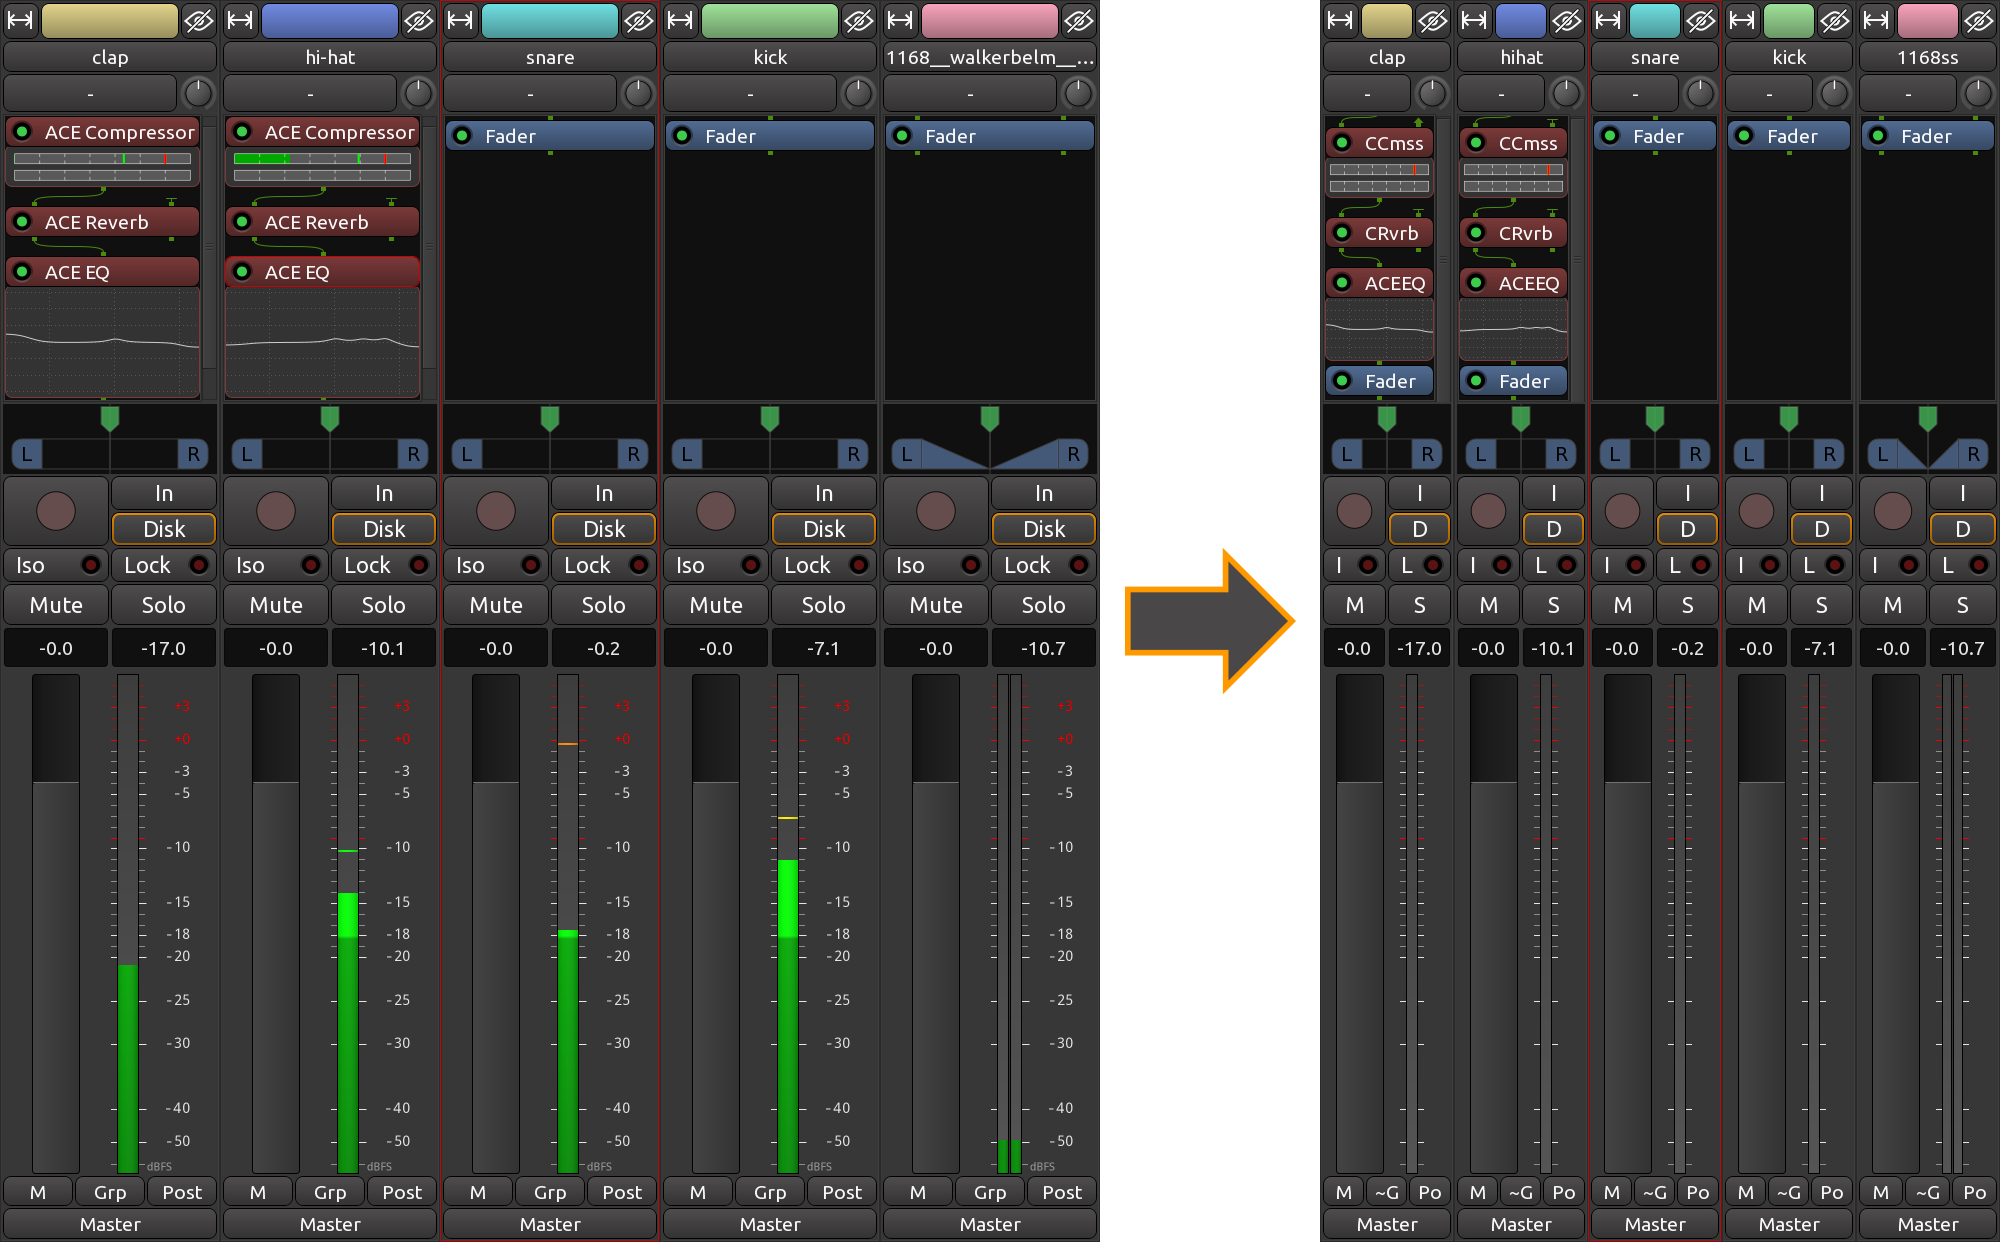
Task: Click trim knob on wide clap strip
Action: pyautogui.click(x=198, y=94)
